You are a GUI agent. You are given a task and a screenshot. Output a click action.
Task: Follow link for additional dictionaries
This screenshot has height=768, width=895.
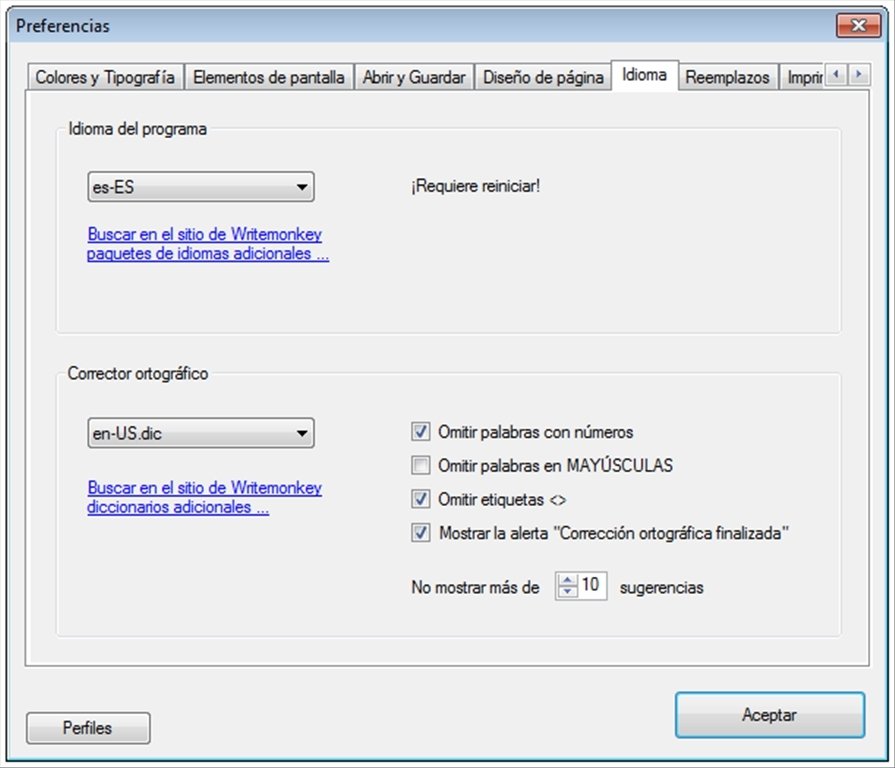click(x=204, y=497)
